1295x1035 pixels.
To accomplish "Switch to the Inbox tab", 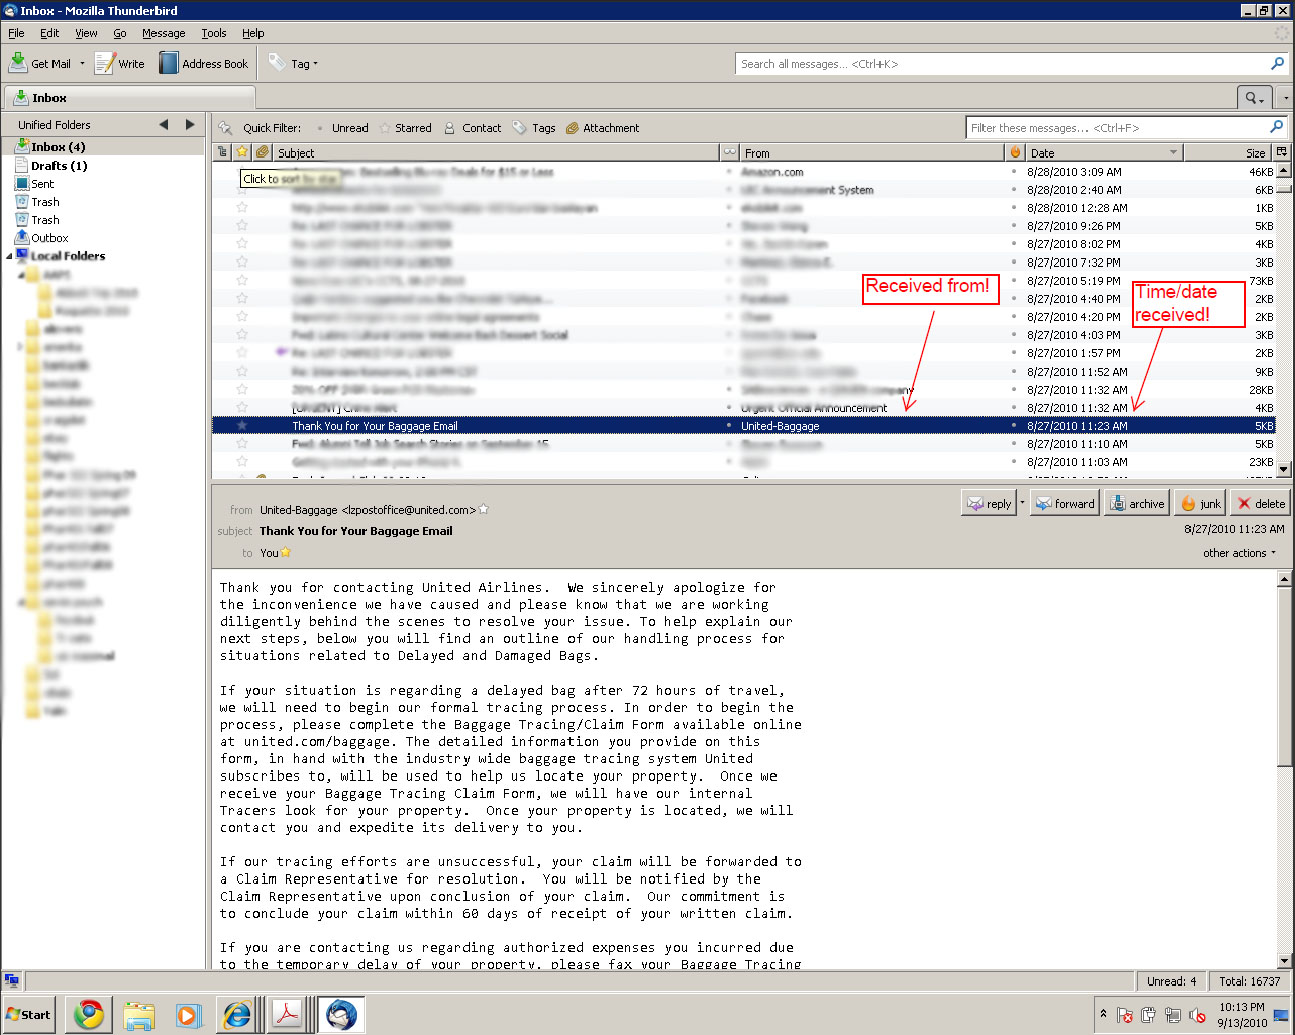I will coord(130,97).
